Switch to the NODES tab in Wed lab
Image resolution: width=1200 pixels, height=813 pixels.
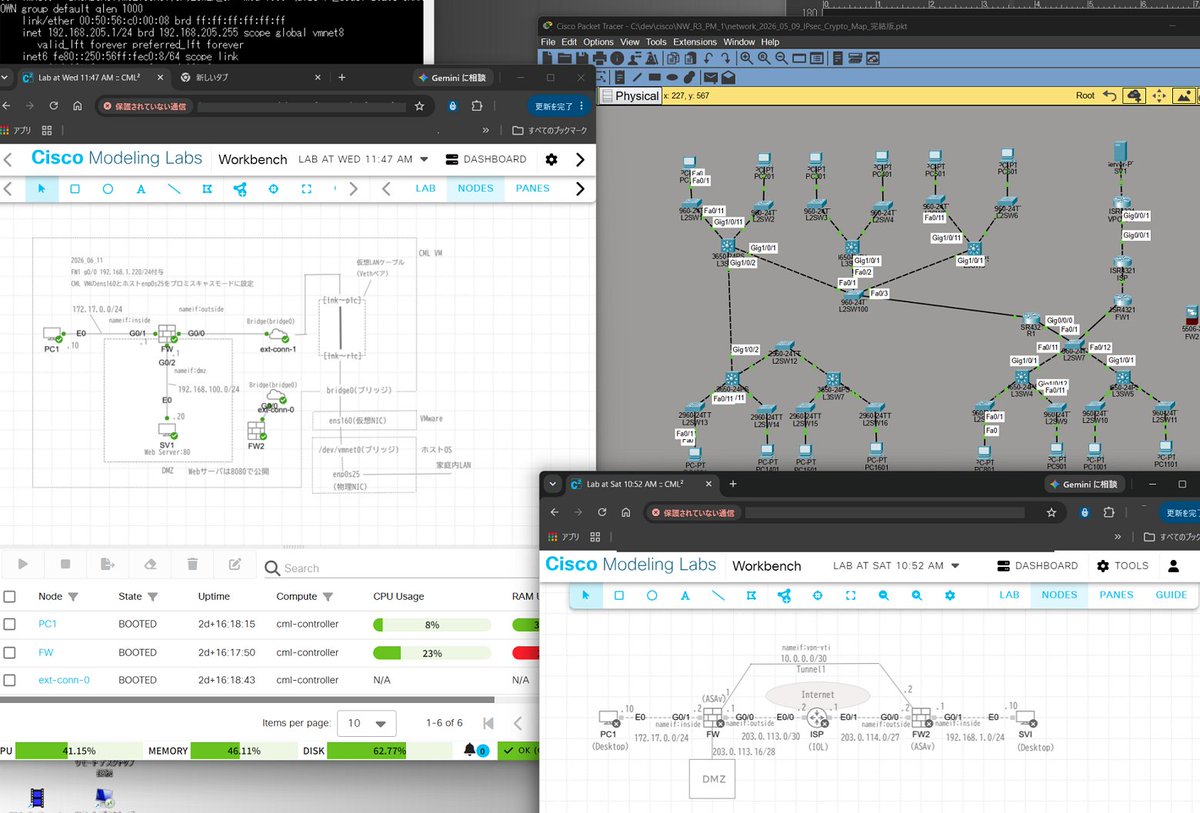pyautogui.click(x=476, y=188)
